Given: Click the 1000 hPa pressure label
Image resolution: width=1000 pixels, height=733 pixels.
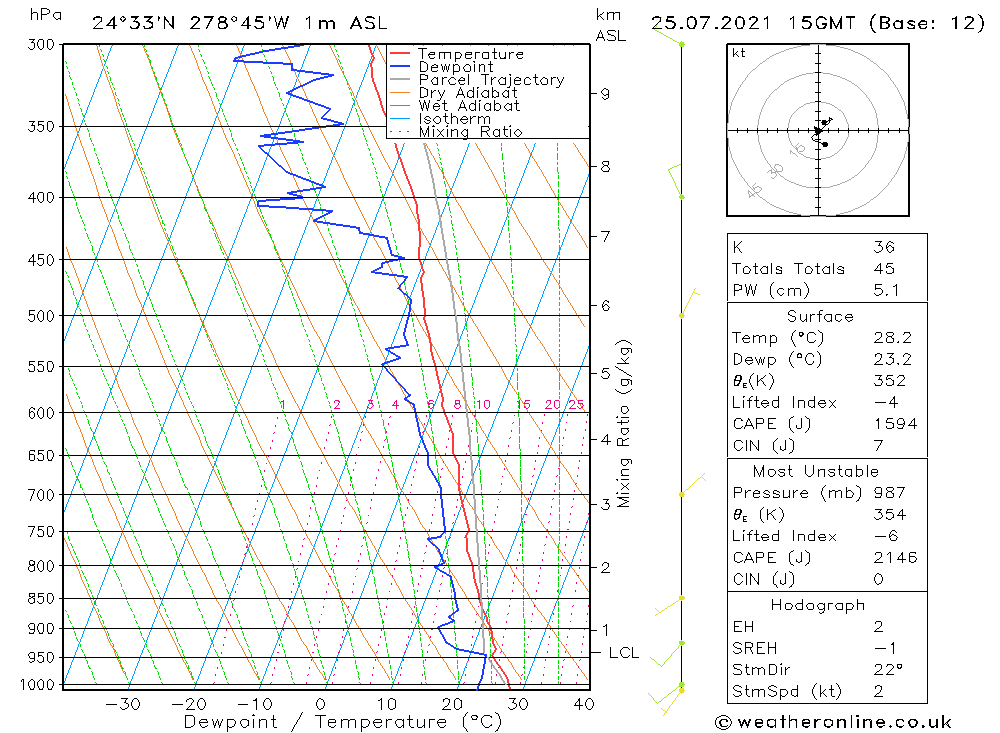Looking at the screenshot, I should pyautogui.click(x=38, y=685).
